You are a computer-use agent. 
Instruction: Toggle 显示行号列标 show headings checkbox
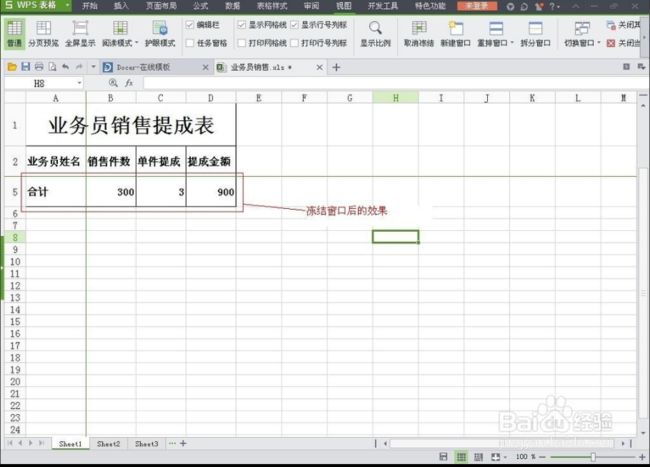coord(294,25)
